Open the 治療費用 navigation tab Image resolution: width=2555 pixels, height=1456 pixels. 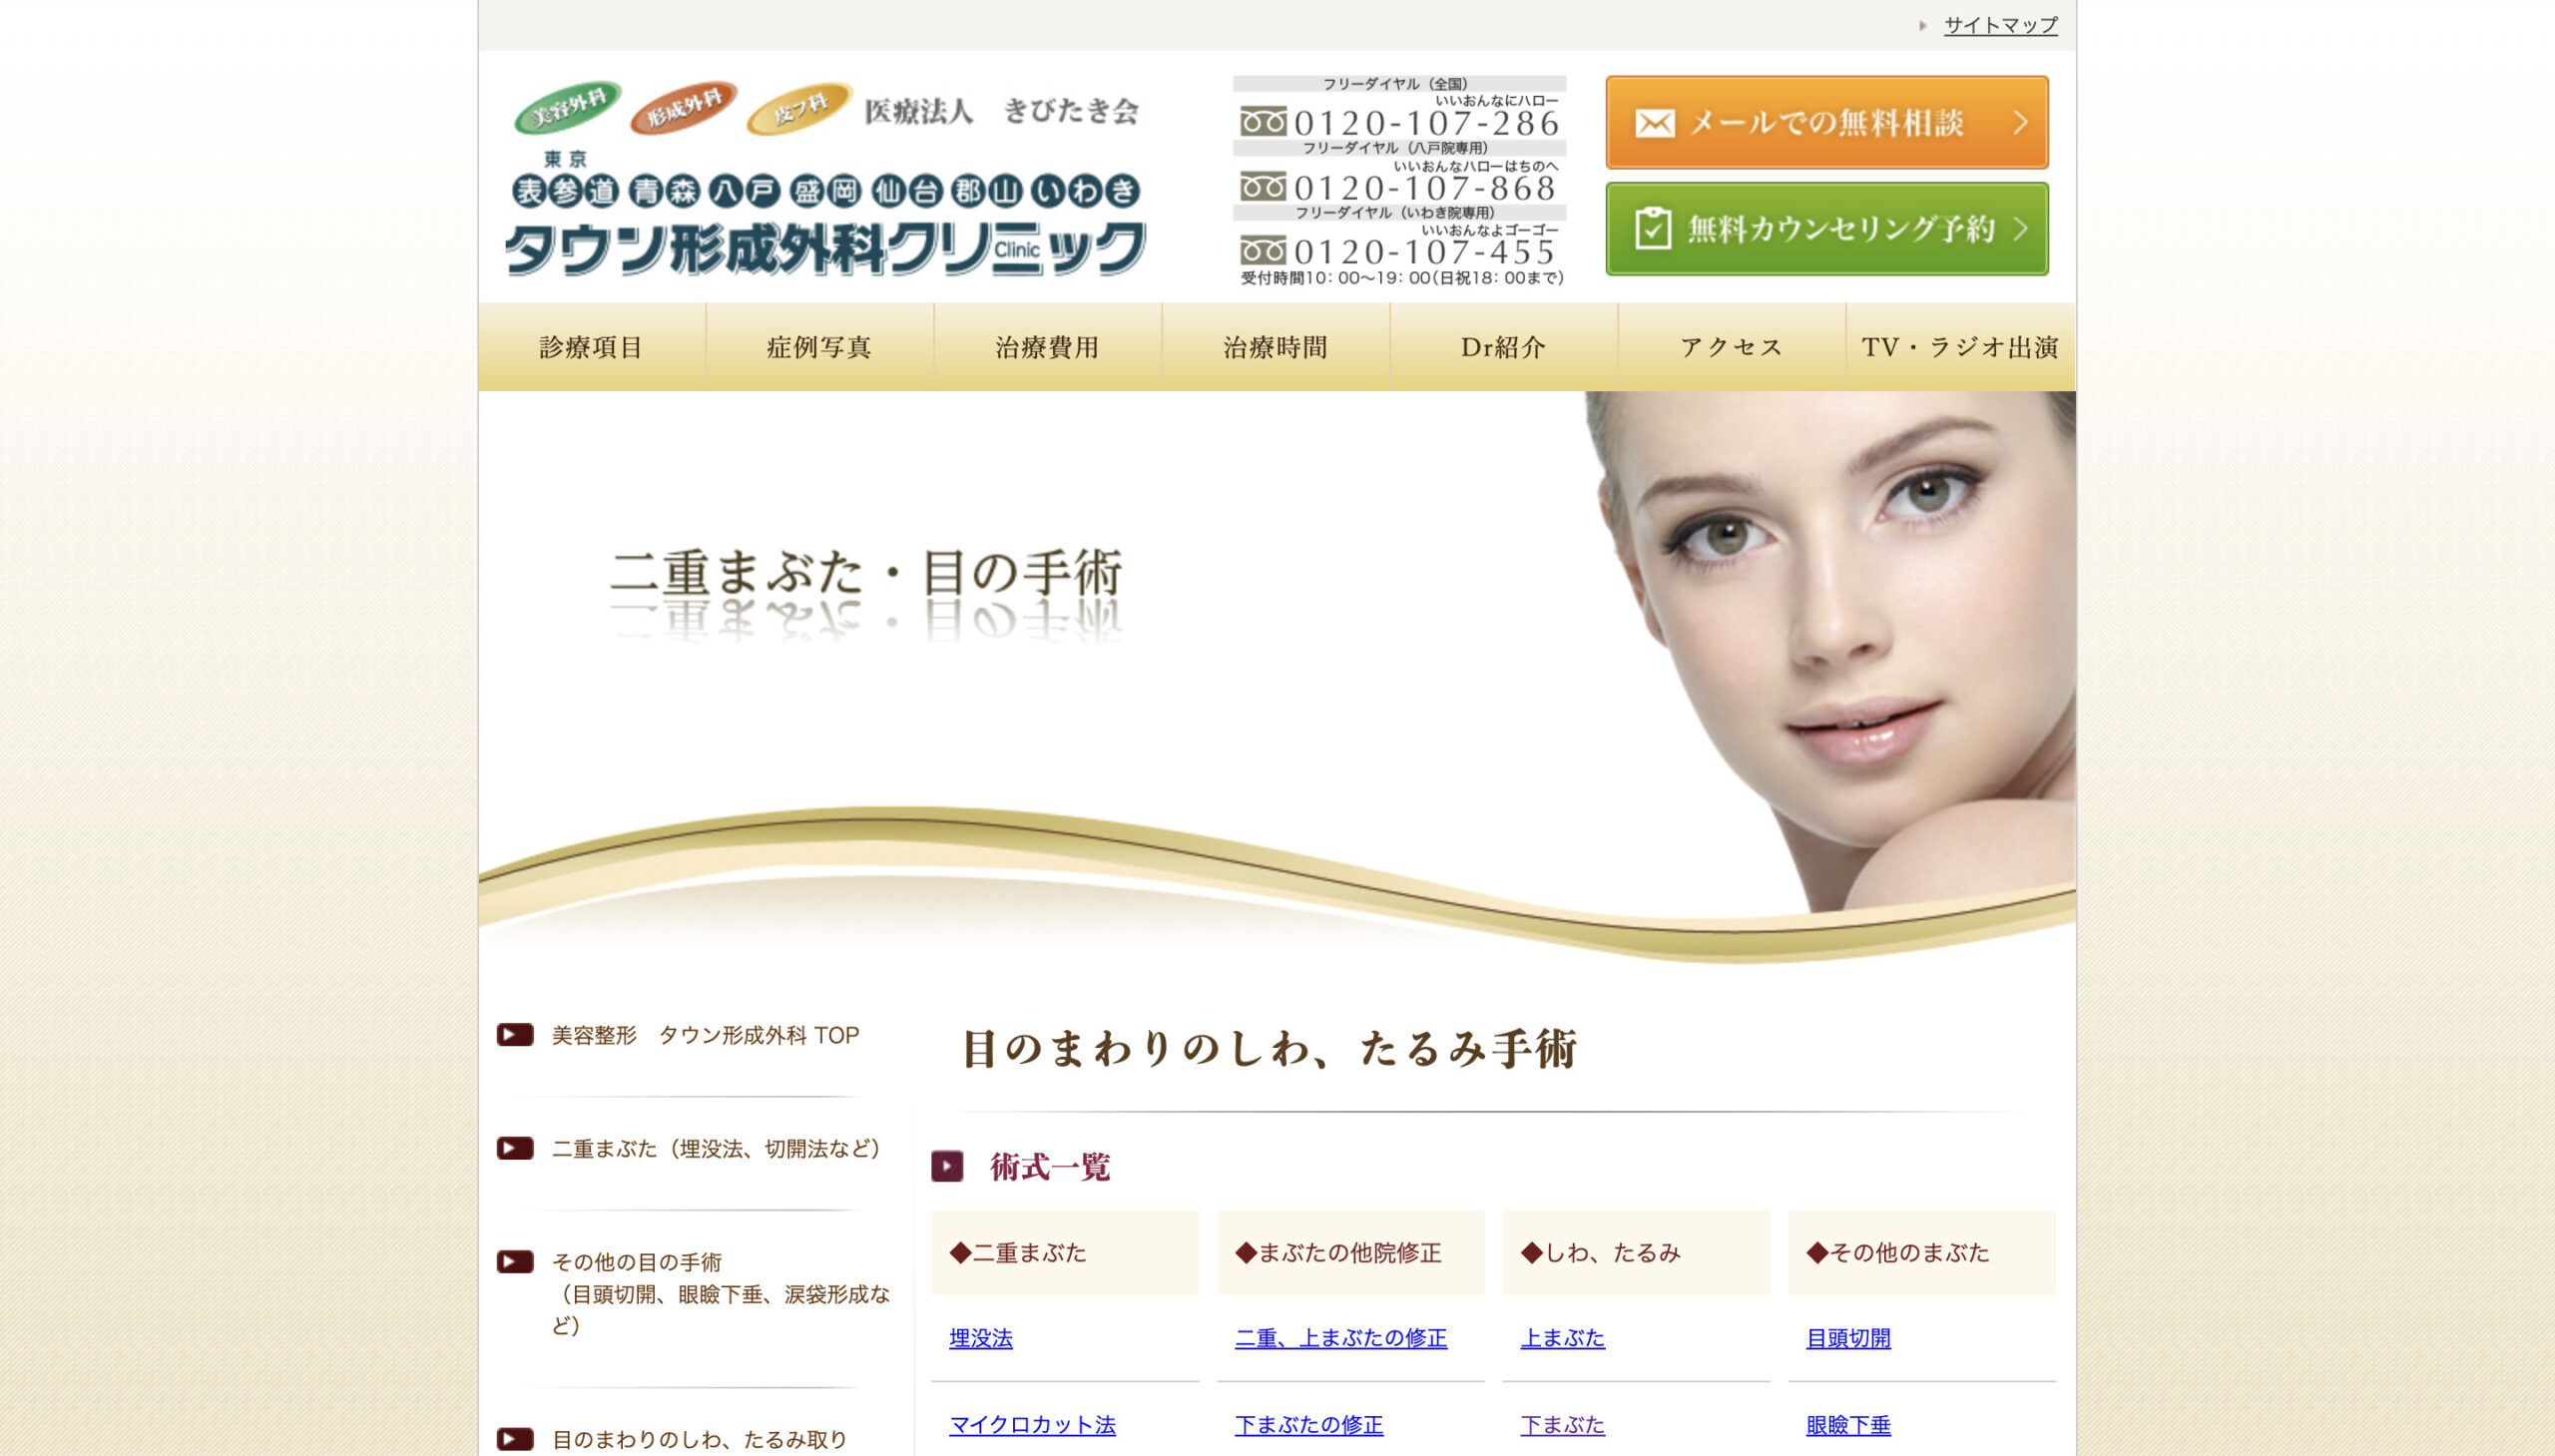[1047, 347]
